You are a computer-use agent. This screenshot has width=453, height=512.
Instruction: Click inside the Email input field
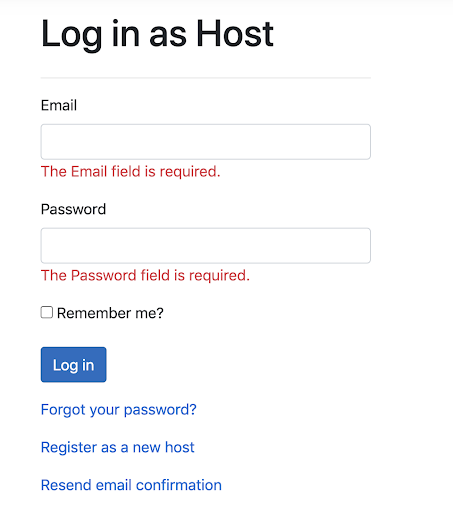[x=206, y=142]
